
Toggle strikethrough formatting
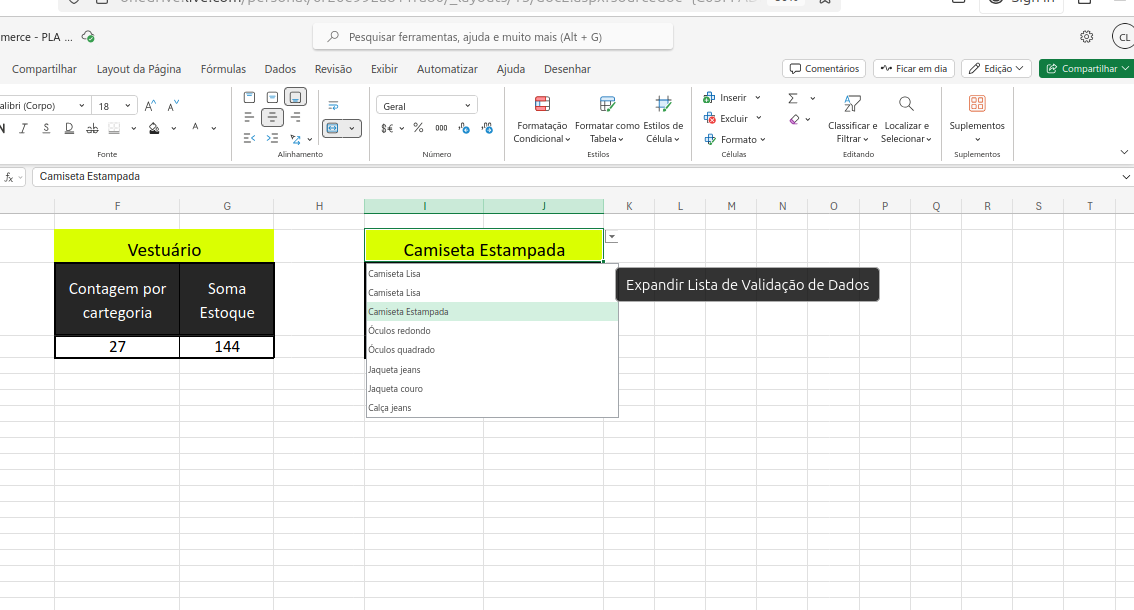(x=91, y=129)
